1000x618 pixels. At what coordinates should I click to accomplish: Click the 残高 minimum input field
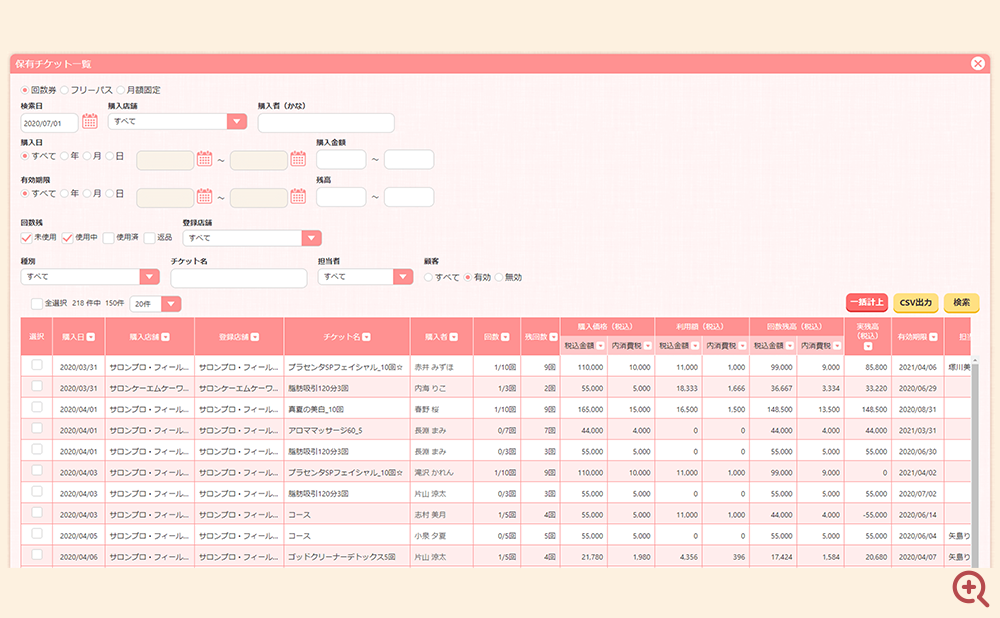pos(341,197)
